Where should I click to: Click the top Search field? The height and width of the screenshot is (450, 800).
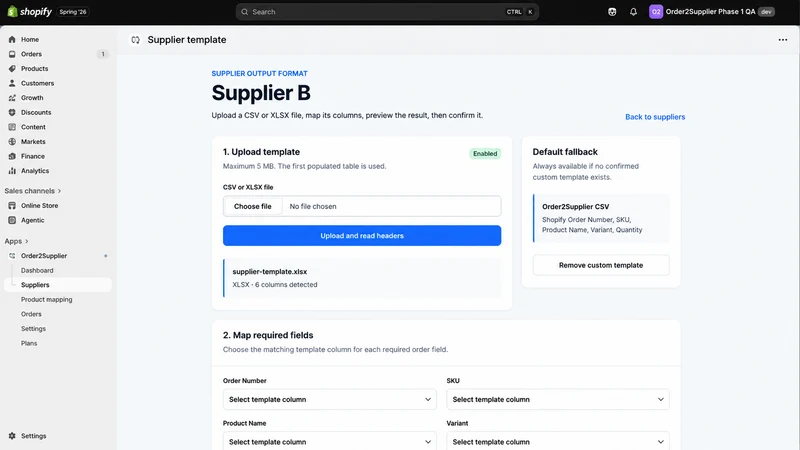pos(387,12)
